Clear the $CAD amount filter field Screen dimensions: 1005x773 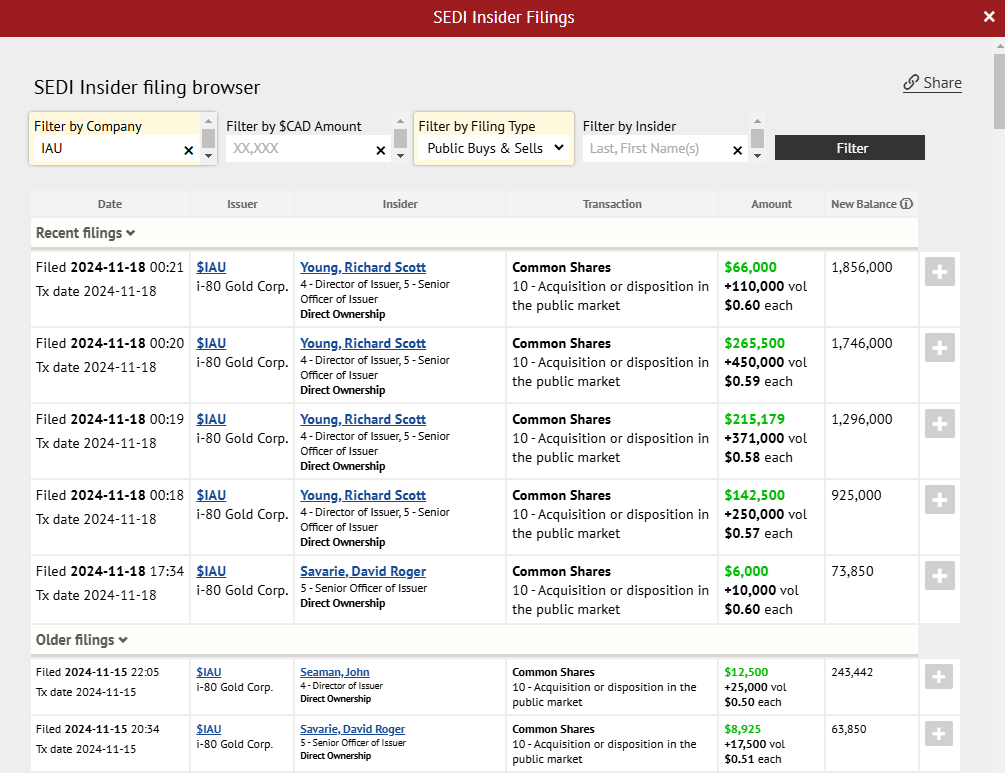[x=380, y=150]
